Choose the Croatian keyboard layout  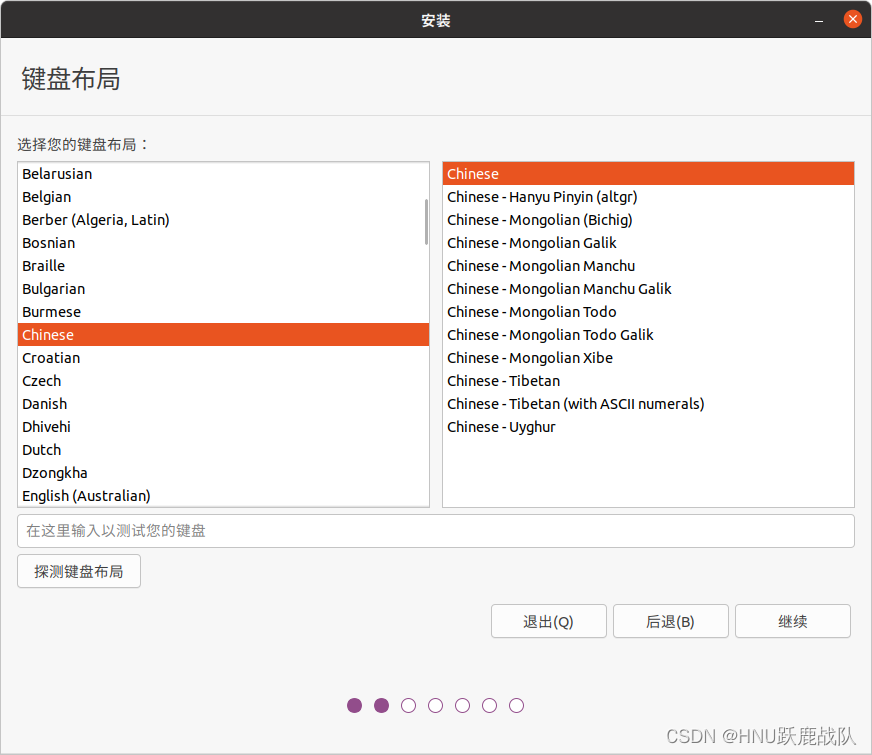click(51, 357)
